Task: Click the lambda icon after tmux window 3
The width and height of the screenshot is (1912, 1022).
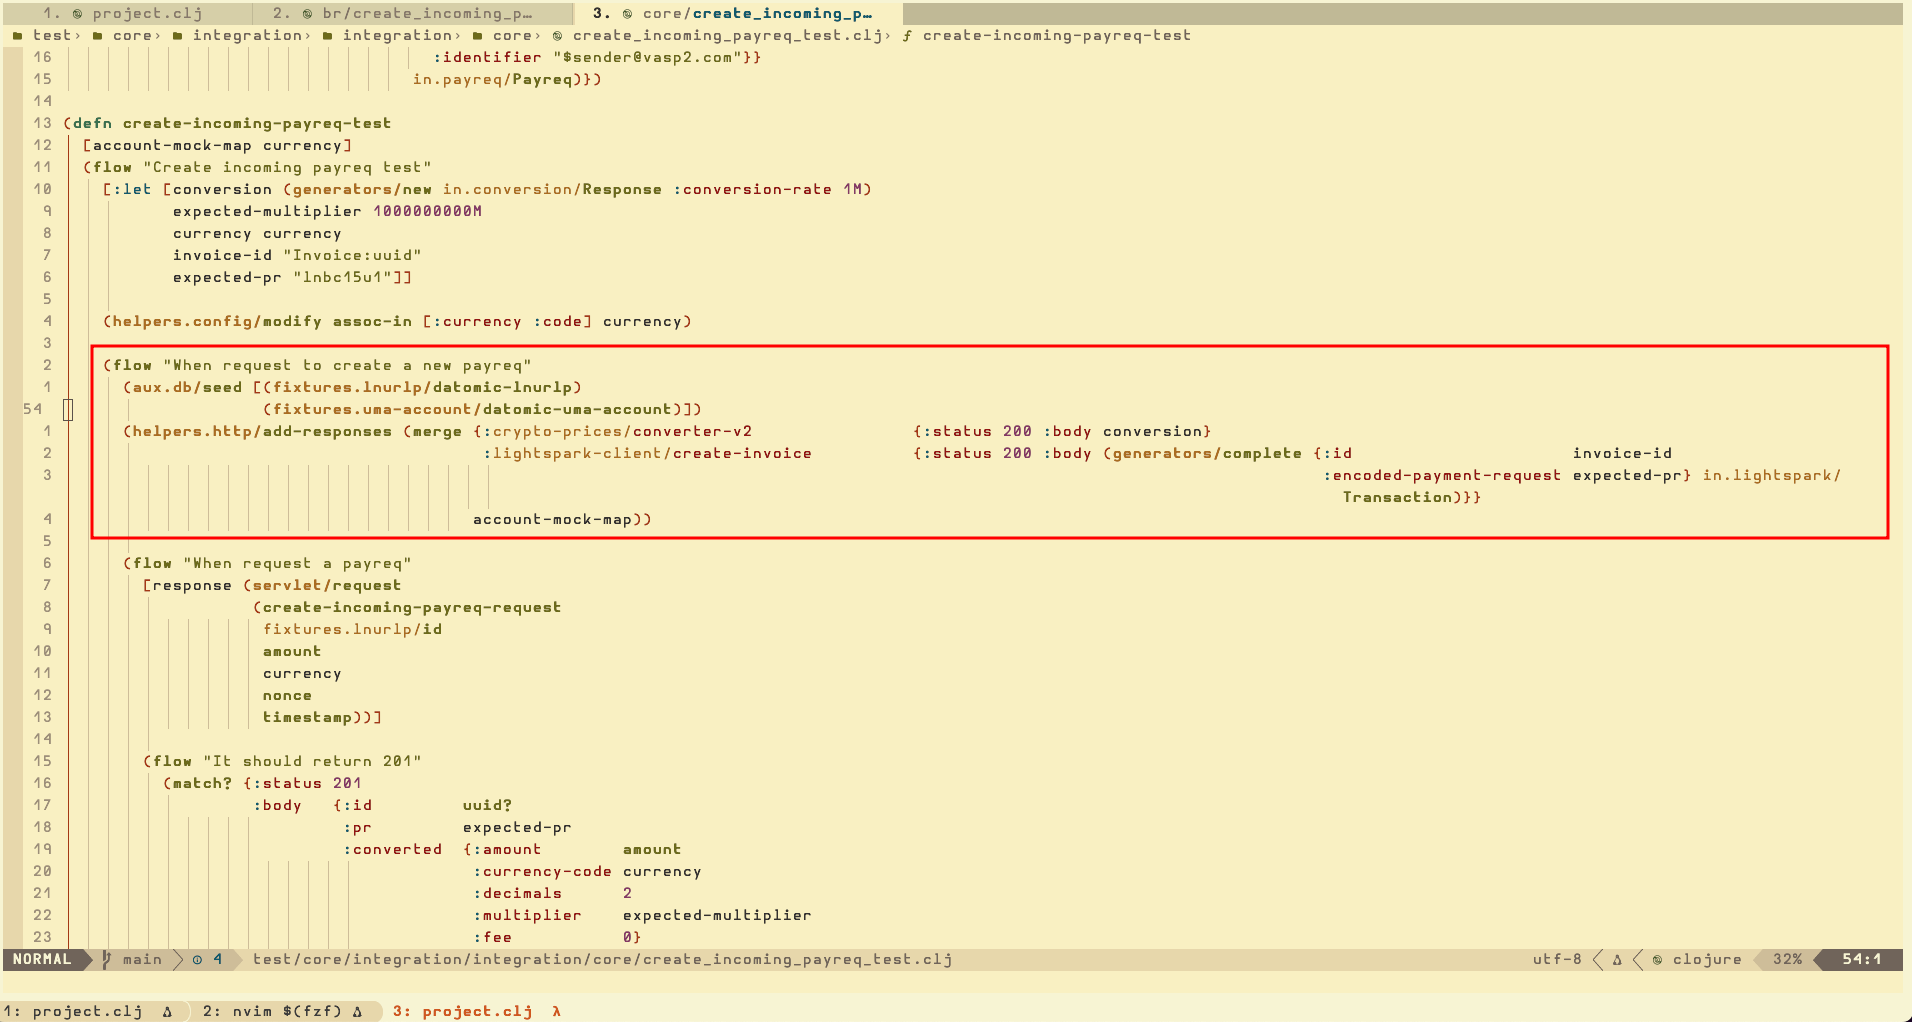Action: (557, 1012)
